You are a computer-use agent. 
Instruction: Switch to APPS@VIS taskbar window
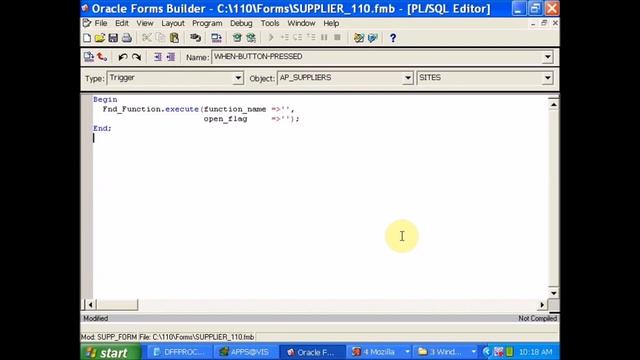pyautogui.click(x=245, y=352)
